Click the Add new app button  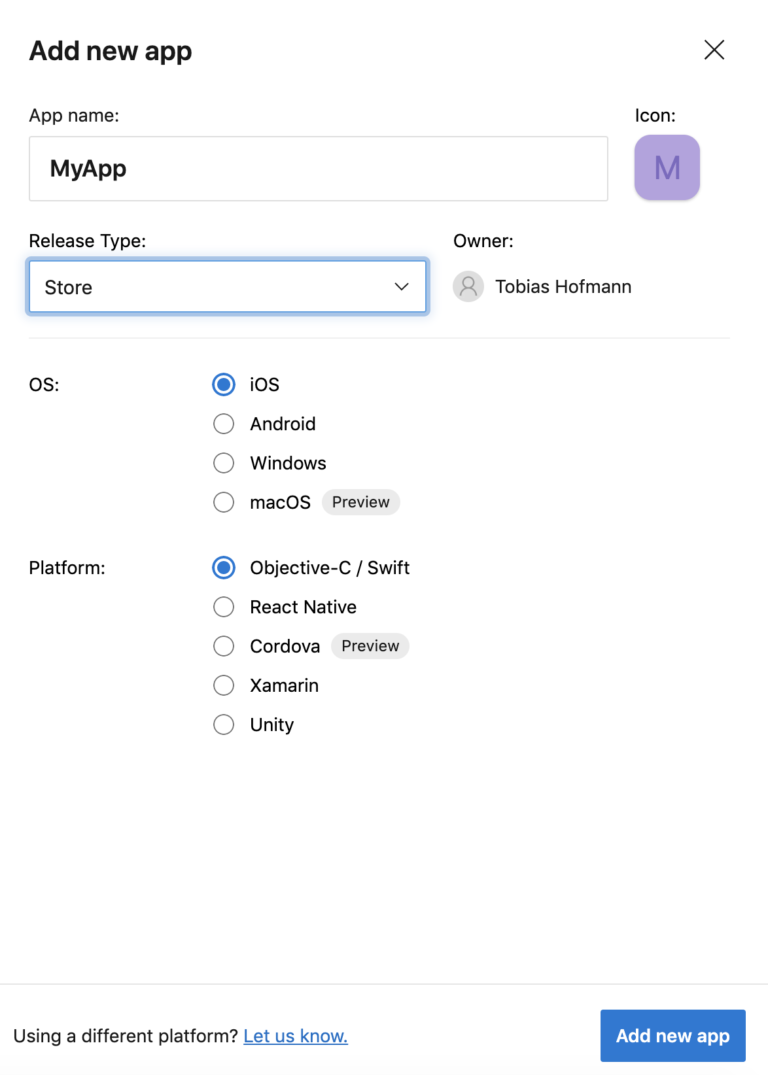click(672, 1035)
